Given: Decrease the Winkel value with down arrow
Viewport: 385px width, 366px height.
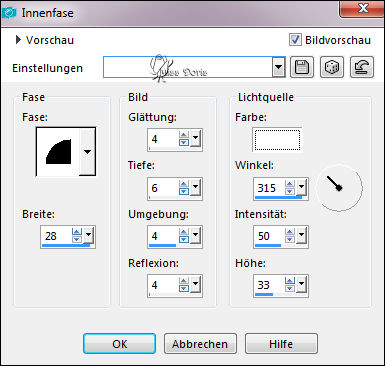Looking at the screenshot, I should coord(290,191).
